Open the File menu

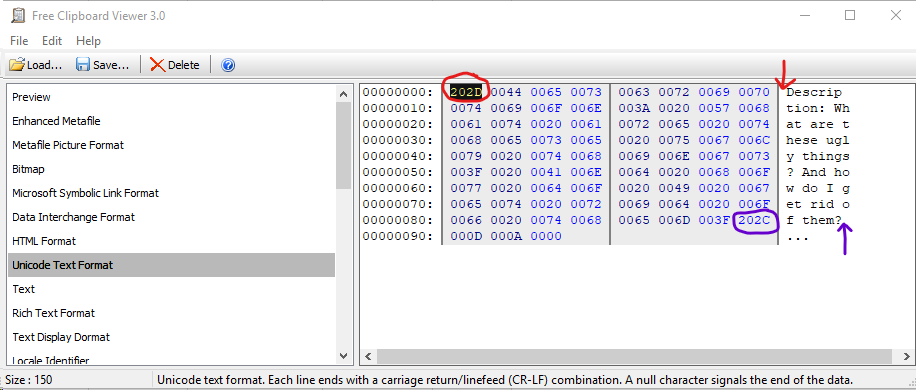coord(19,41)
